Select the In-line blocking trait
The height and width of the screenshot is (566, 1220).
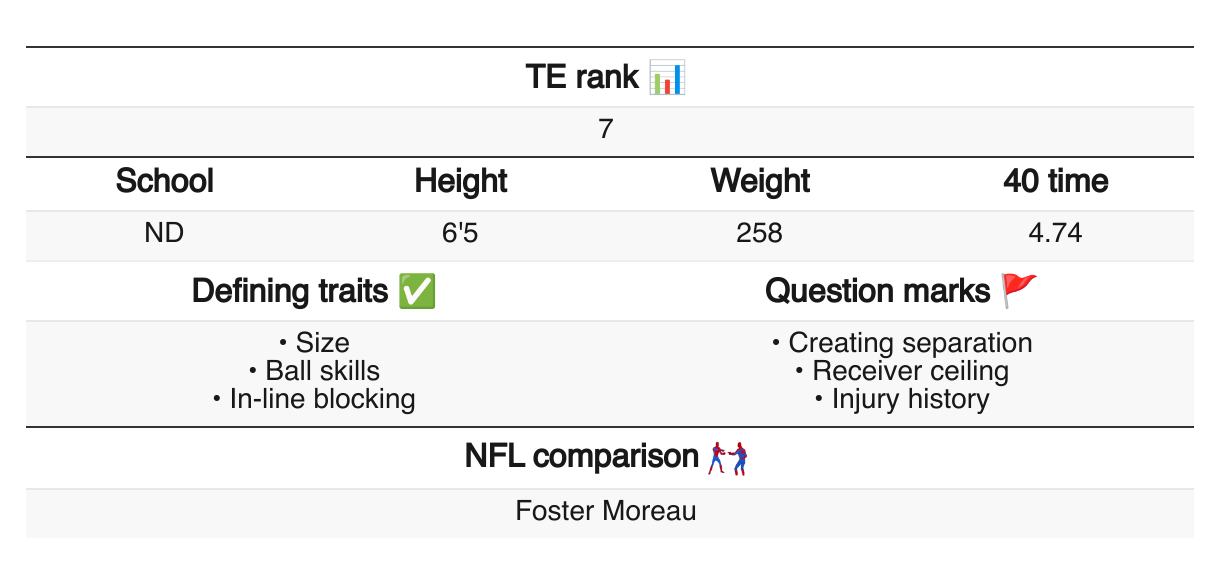coord(322,399)
